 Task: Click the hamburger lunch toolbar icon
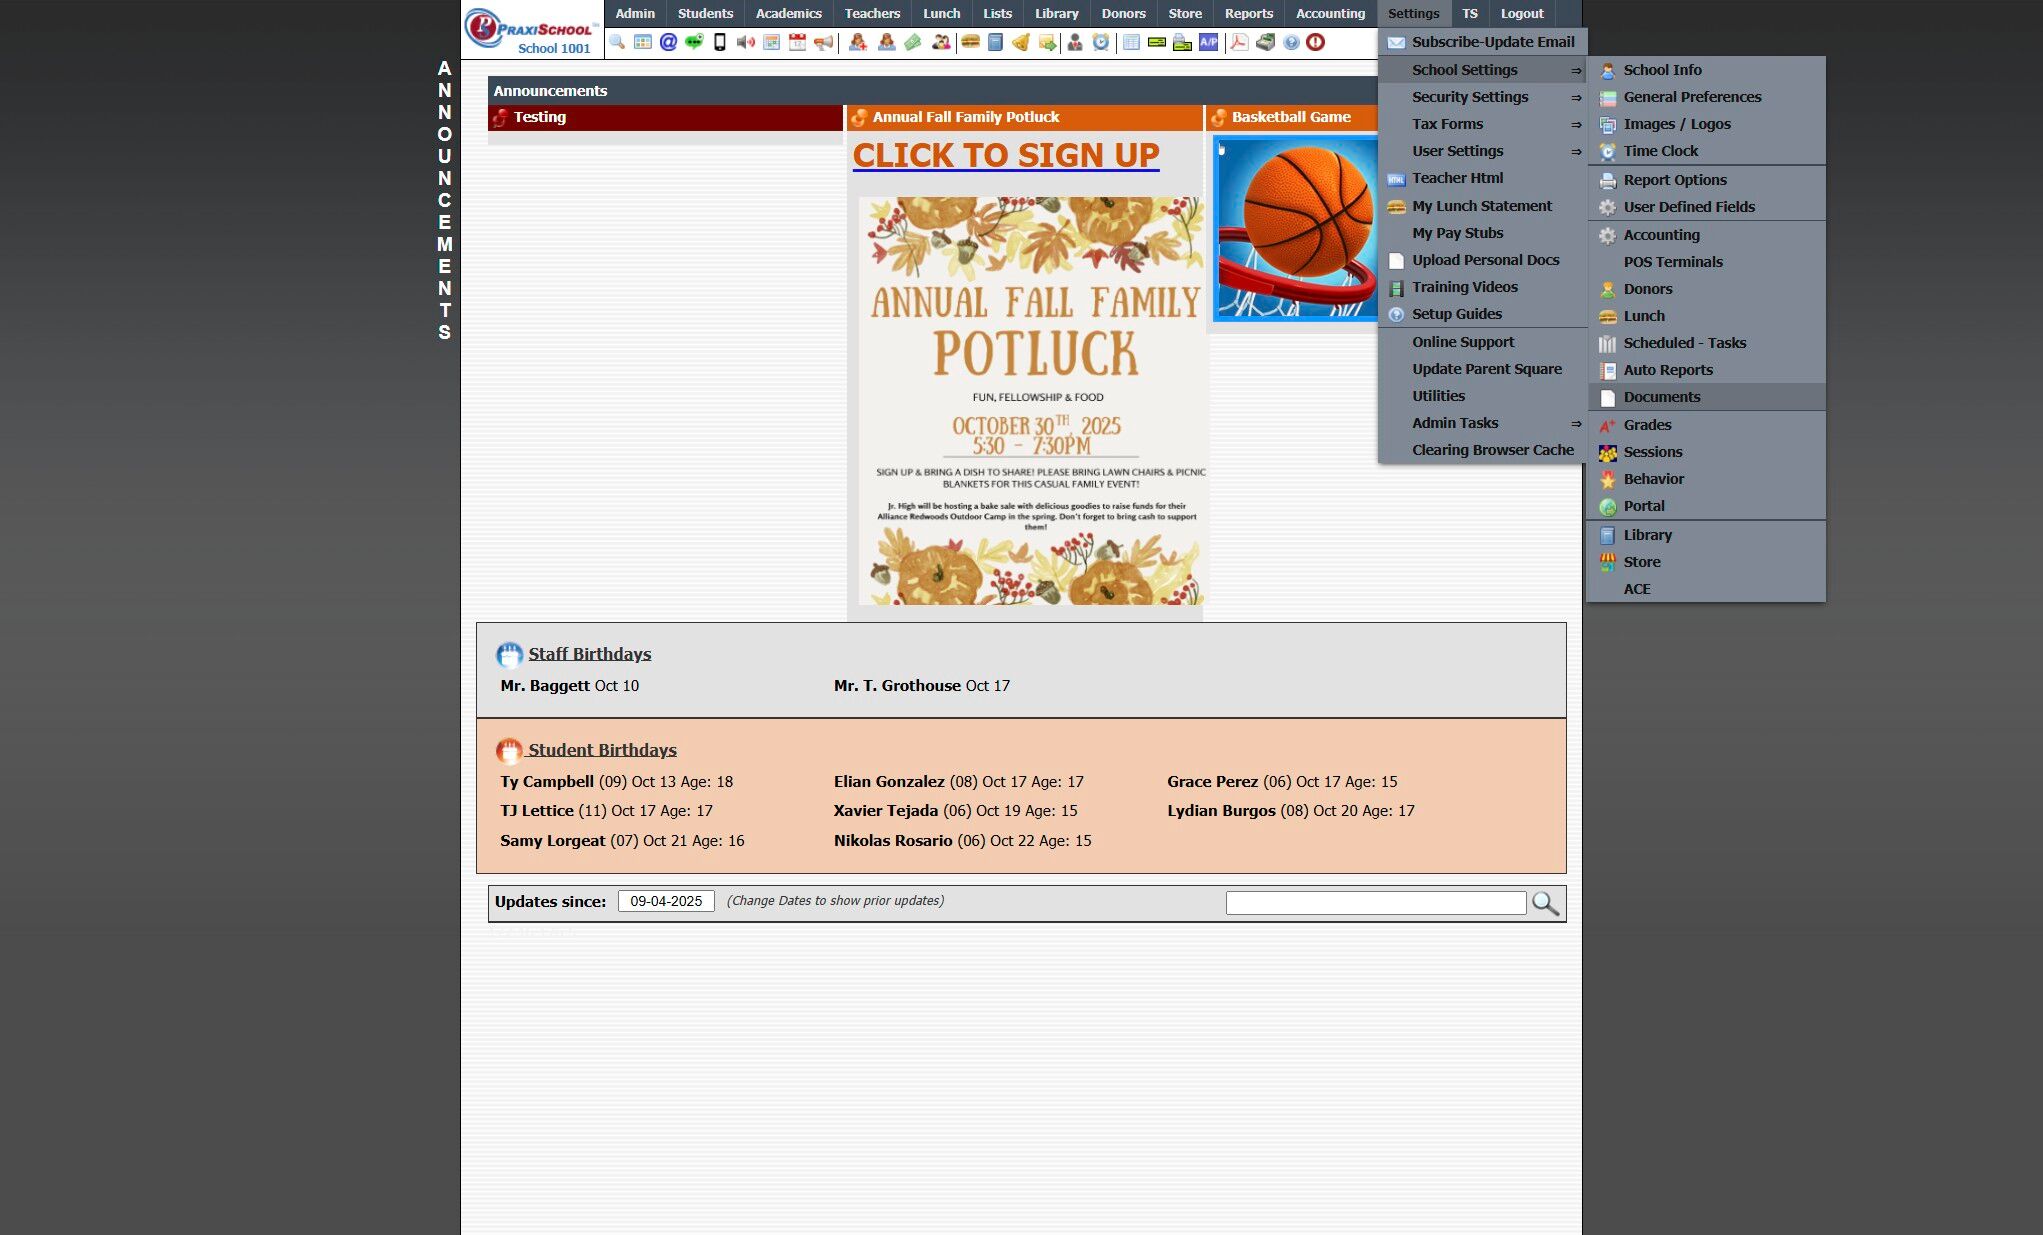click(x=970, y=42)
